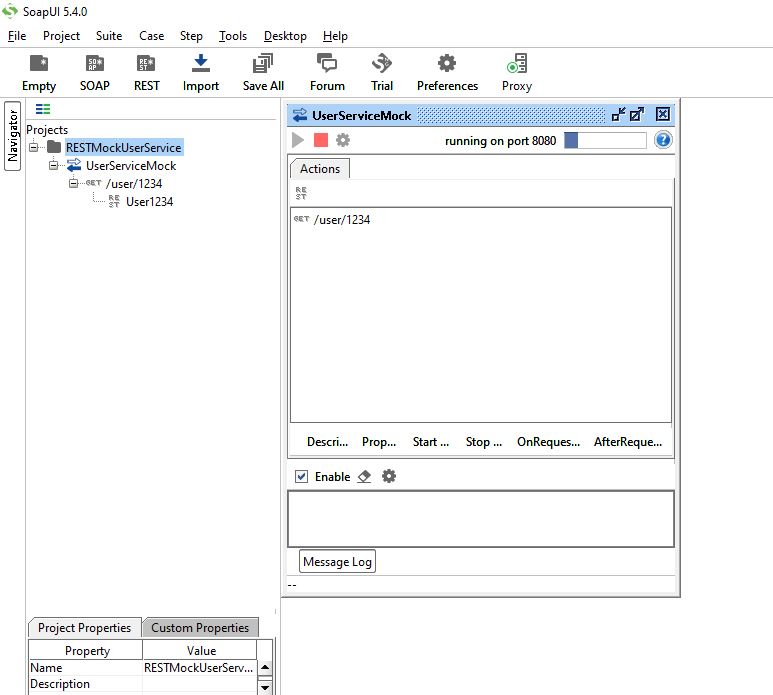Click the Name property value cell
Screen dimensions: 773x695
pos(199,668)
